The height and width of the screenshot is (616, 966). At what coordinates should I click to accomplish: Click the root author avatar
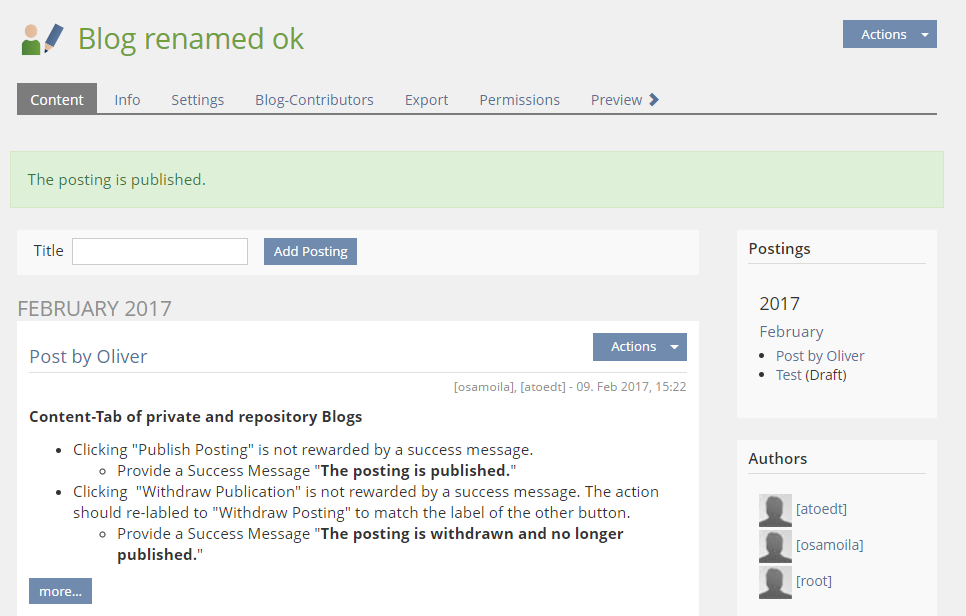(x=775, y=581)
